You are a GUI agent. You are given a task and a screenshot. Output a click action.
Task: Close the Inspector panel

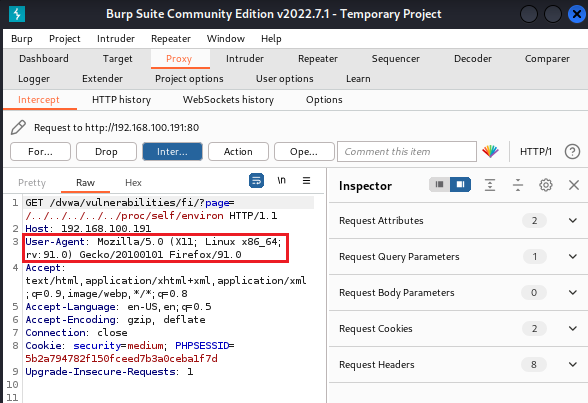tap(574, 185)
